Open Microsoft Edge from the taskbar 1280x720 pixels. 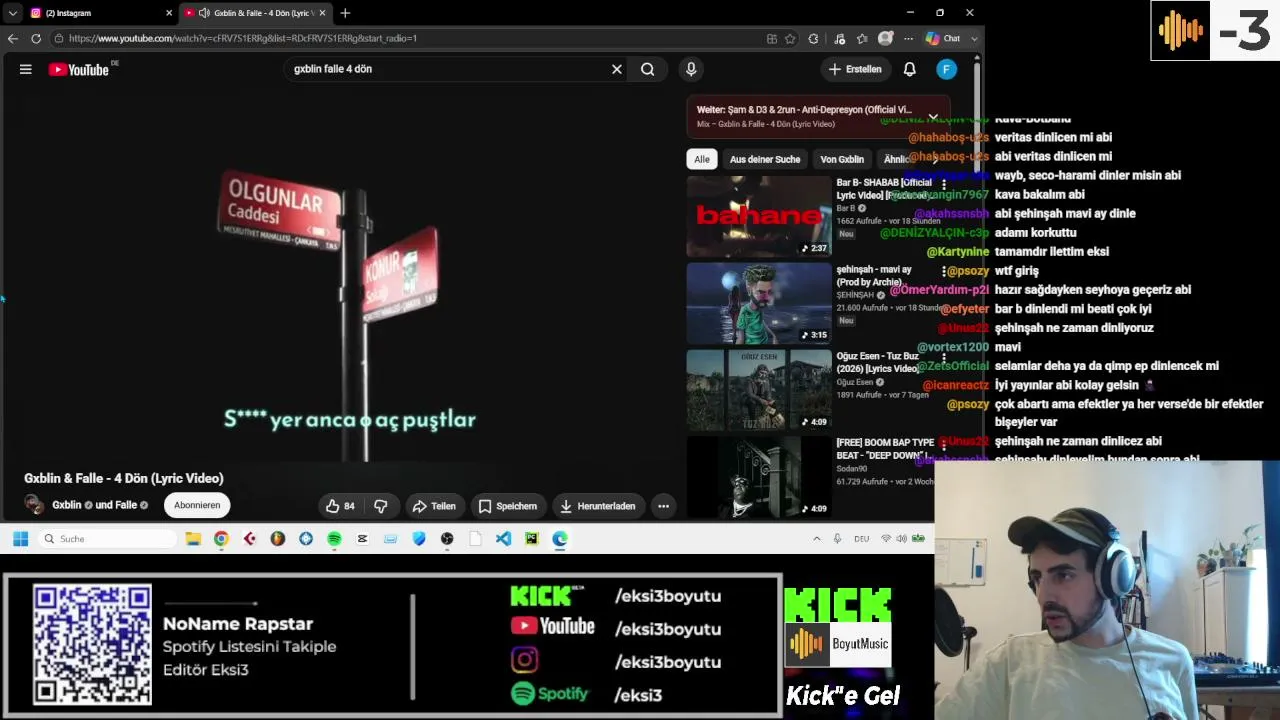(560, 539)
